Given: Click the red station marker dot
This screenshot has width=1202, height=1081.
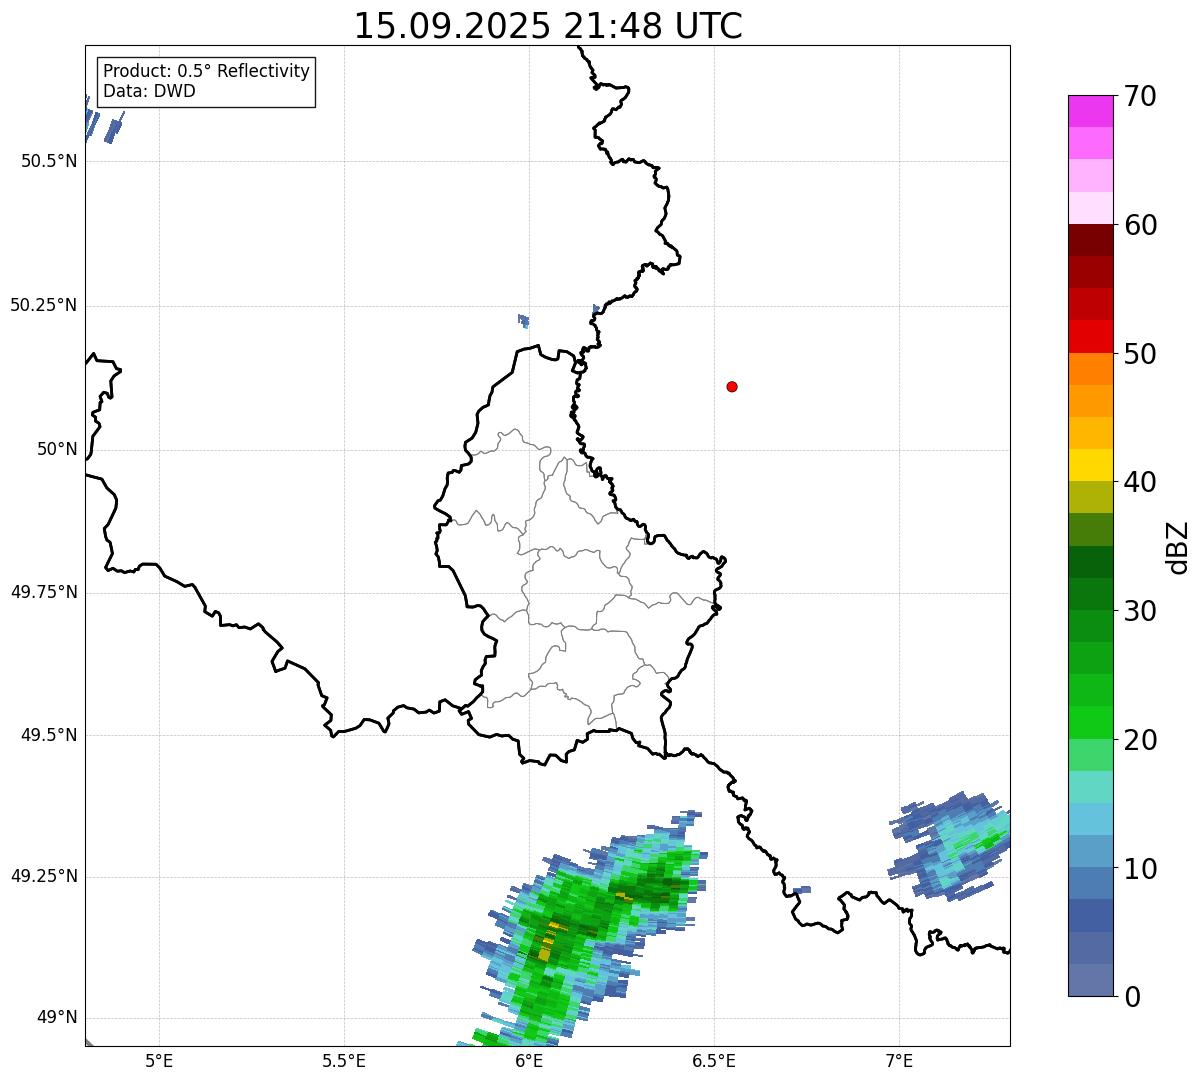Looking at the screenshot, I should click(732, 386).
